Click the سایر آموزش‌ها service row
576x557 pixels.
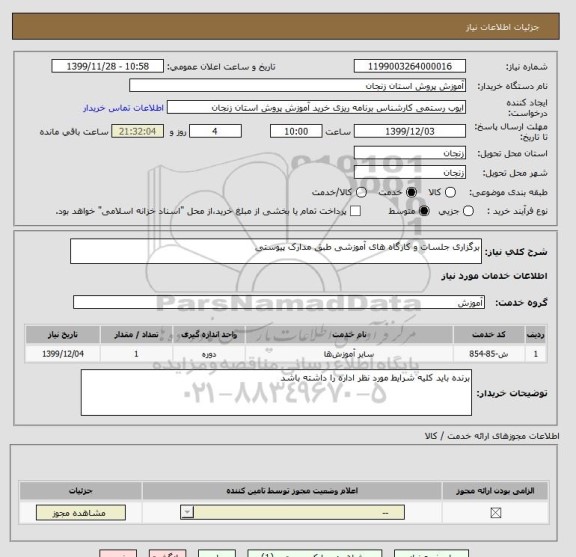(x=286, y=354)
